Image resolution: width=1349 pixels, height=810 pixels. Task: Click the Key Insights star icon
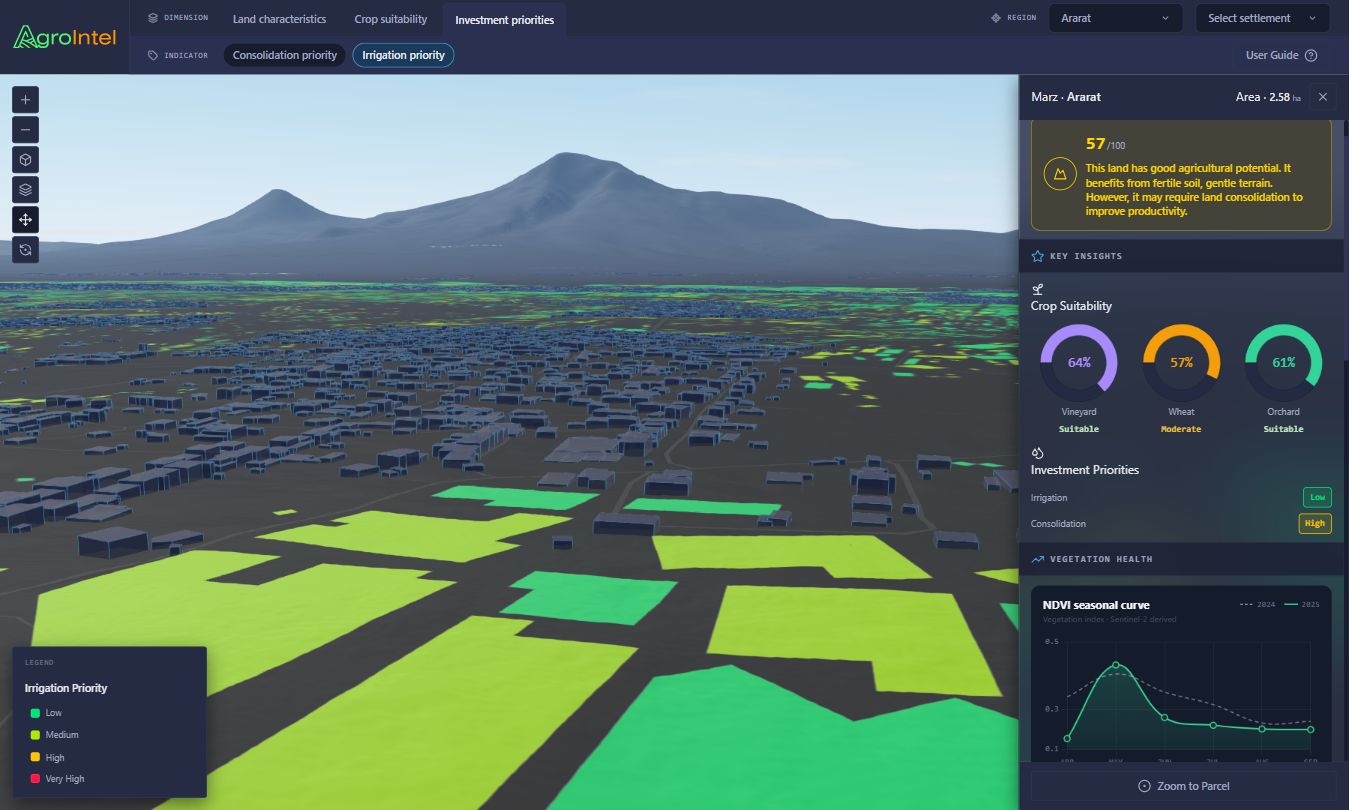tap(1038, 256)
